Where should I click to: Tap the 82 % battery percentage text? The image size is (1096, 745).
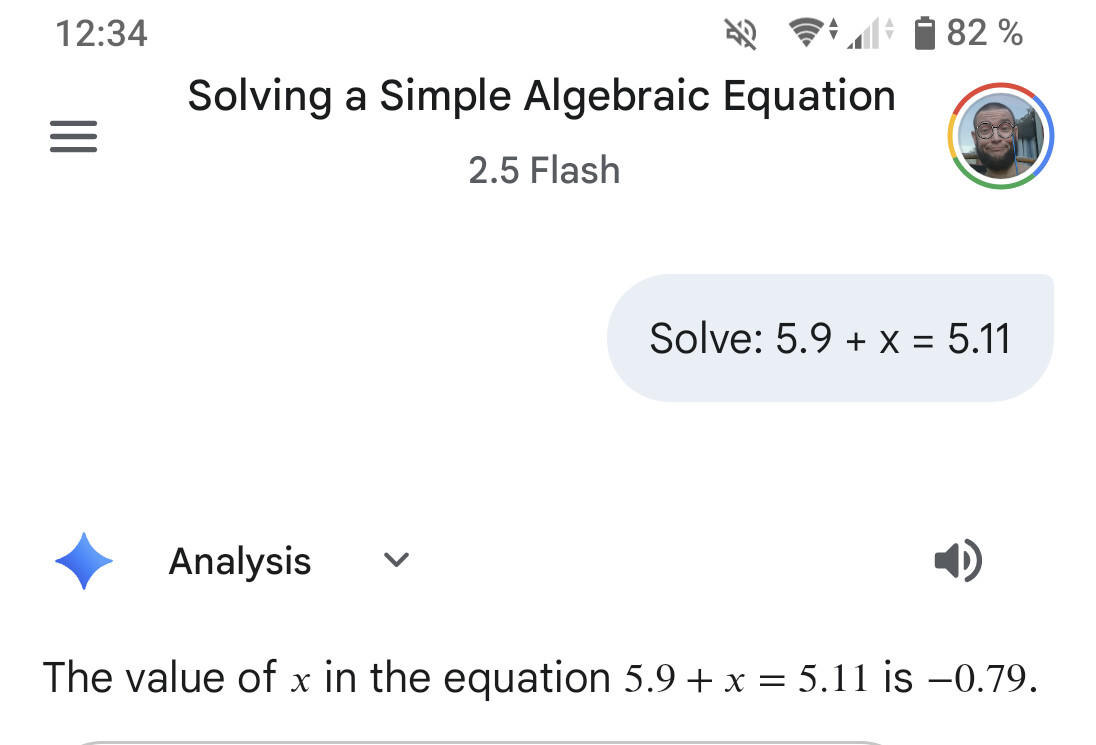coord(984,34)
